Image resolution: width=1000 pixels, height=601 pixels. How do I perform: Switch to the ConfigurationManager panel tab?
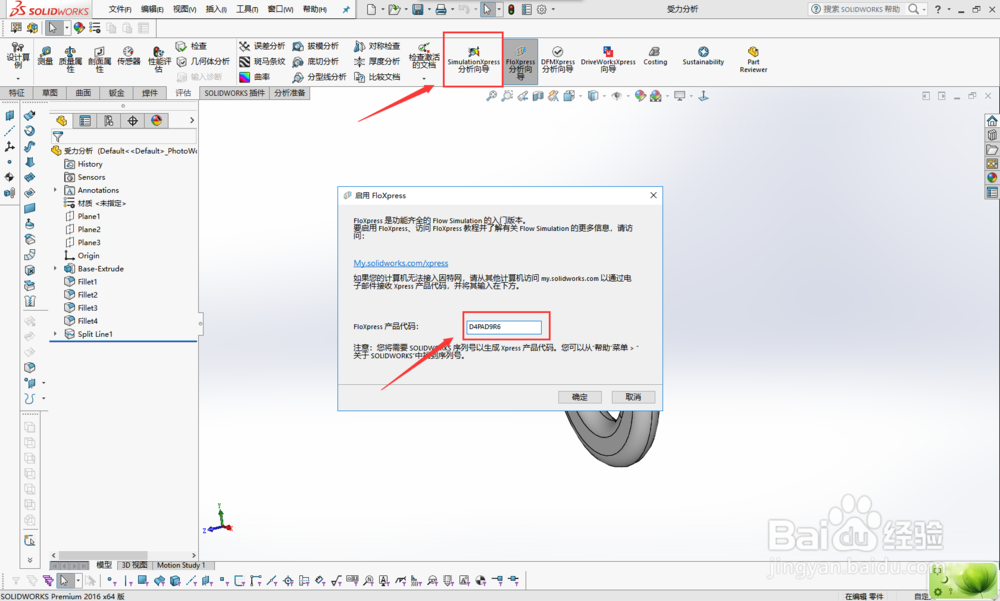coord(108,121)
